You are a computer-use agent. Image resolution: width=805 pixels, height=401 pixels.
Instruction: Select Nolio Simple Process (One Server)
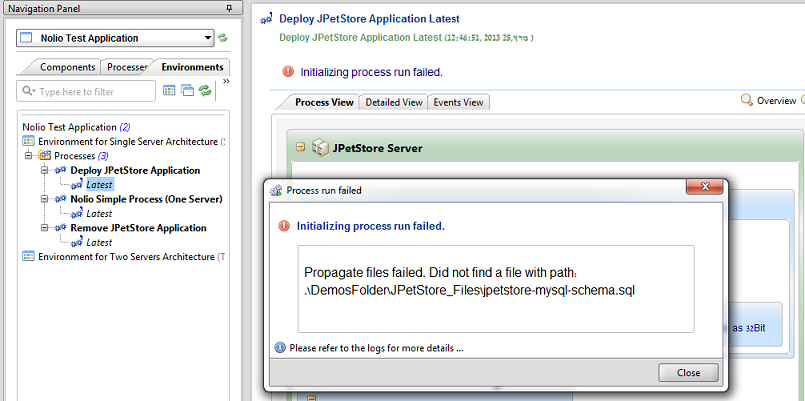146,199
